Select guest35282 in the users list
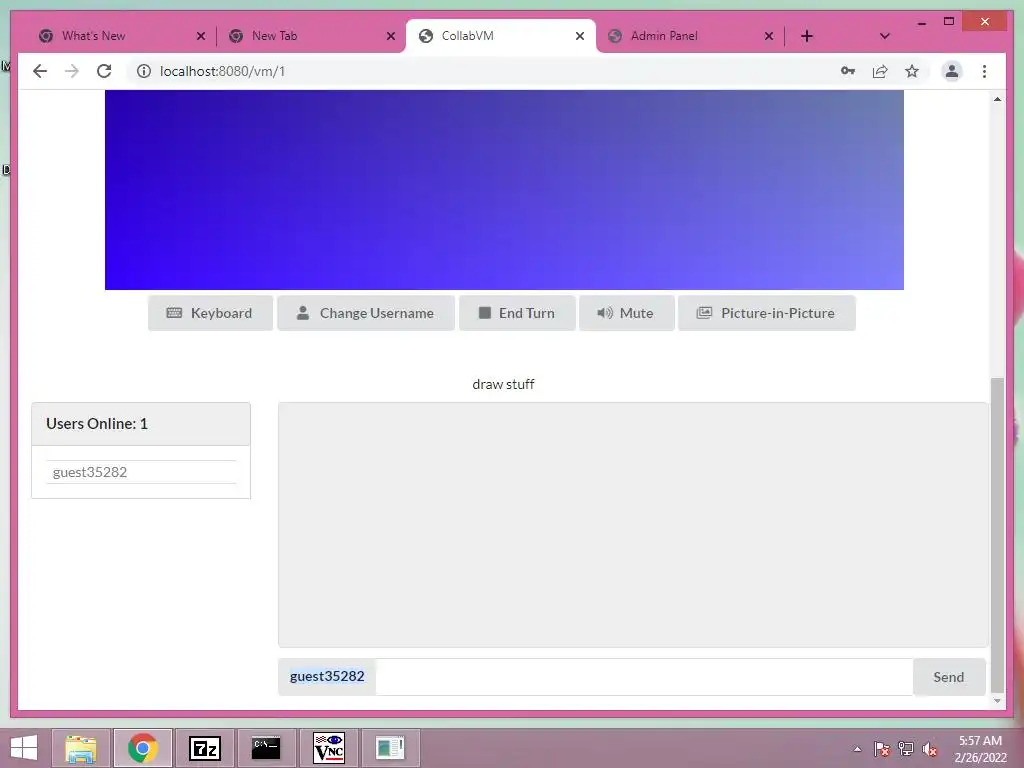The image size is (1024, 768). point(140,472)
